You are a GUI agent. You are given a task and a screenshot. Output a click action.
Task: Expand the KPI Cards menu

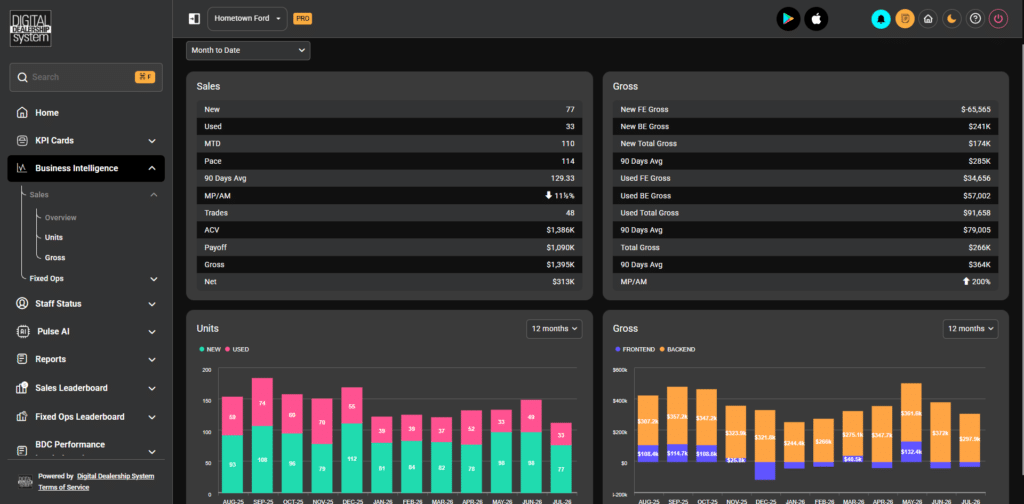86,140
